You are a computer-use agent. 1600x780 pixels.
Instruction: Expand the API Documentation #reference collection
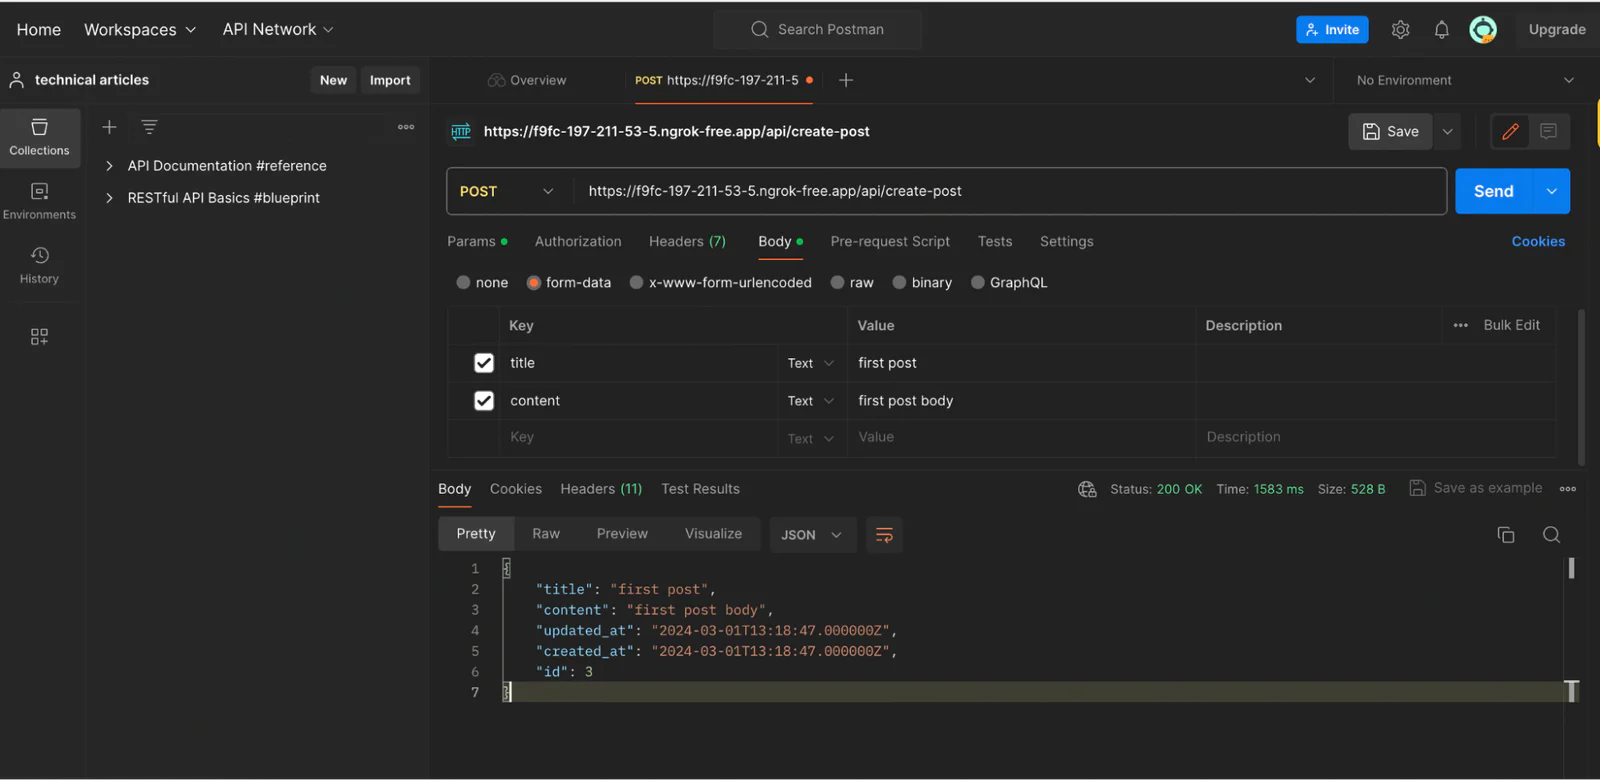click(109, 166)
